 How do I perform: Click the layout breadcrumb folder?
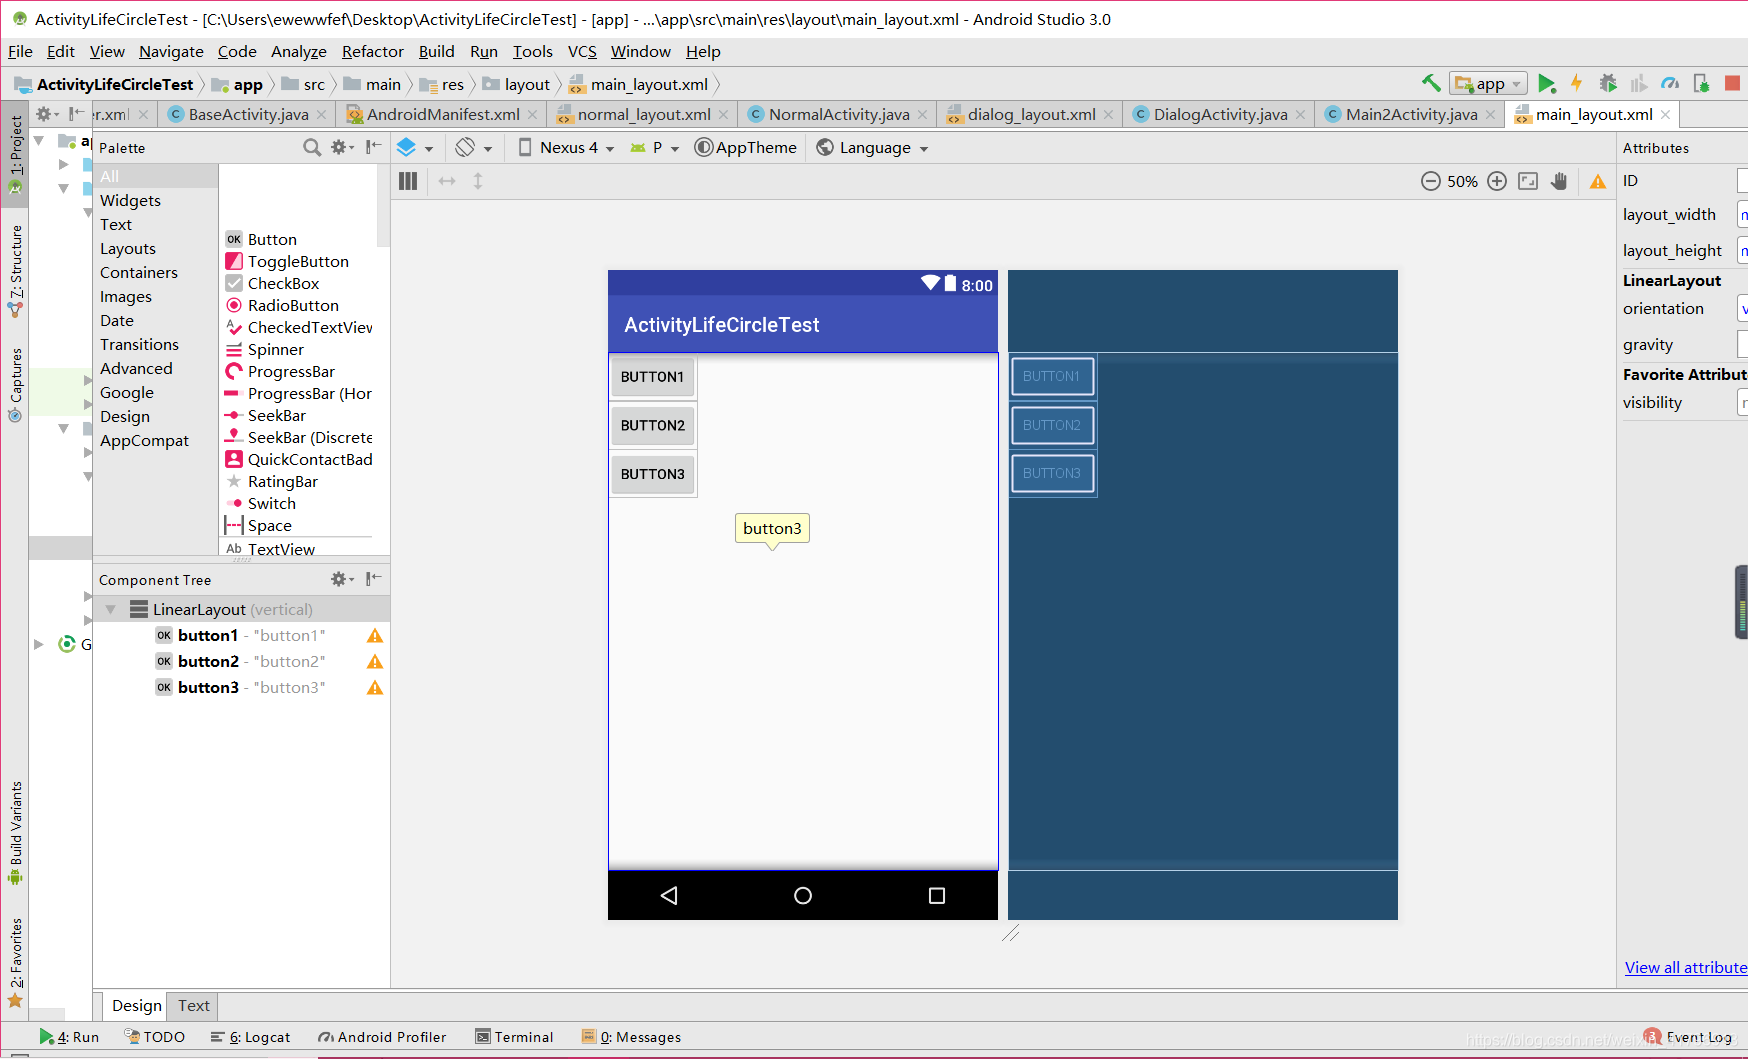click(516, 85)
